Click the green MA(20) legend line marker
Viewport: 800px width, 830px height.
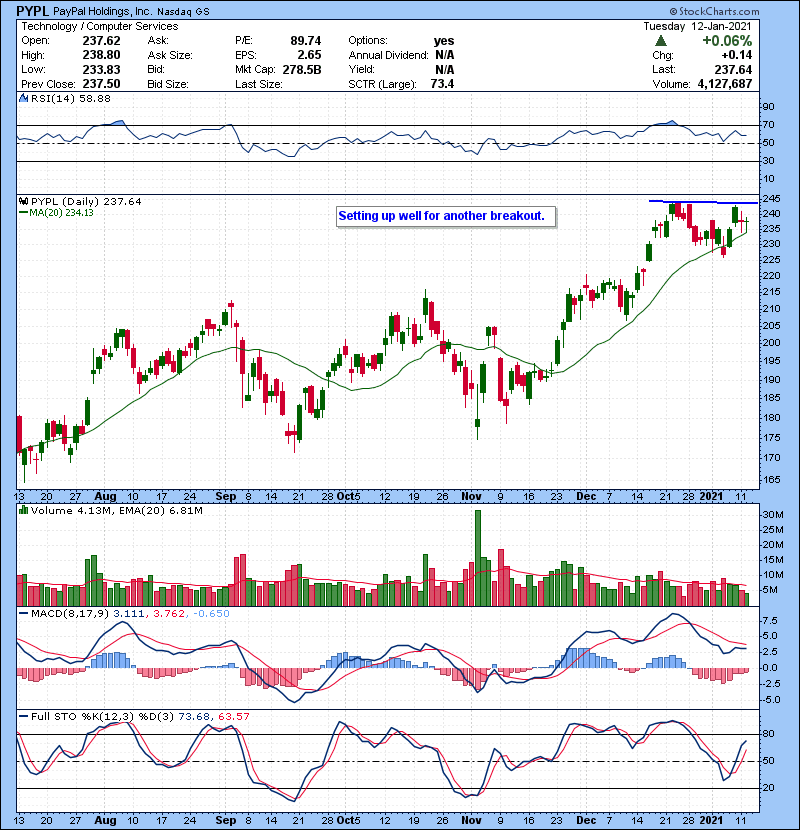click(23, 213)
